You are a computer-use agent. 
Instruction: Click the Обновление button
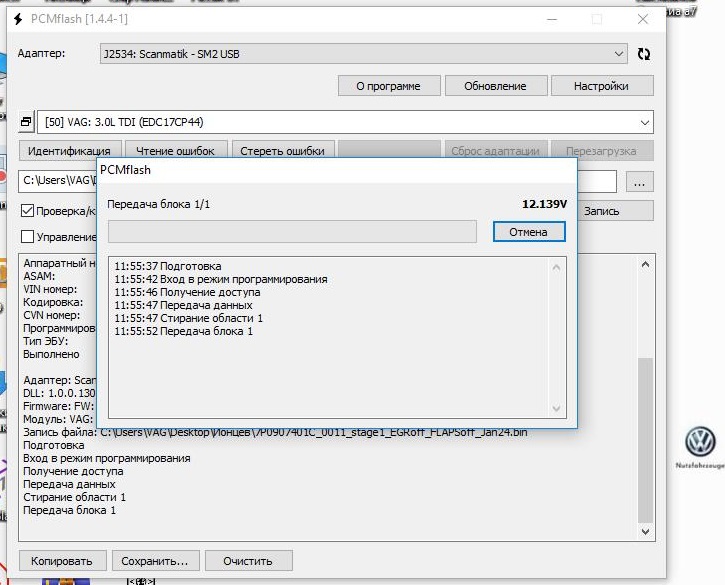496,86
